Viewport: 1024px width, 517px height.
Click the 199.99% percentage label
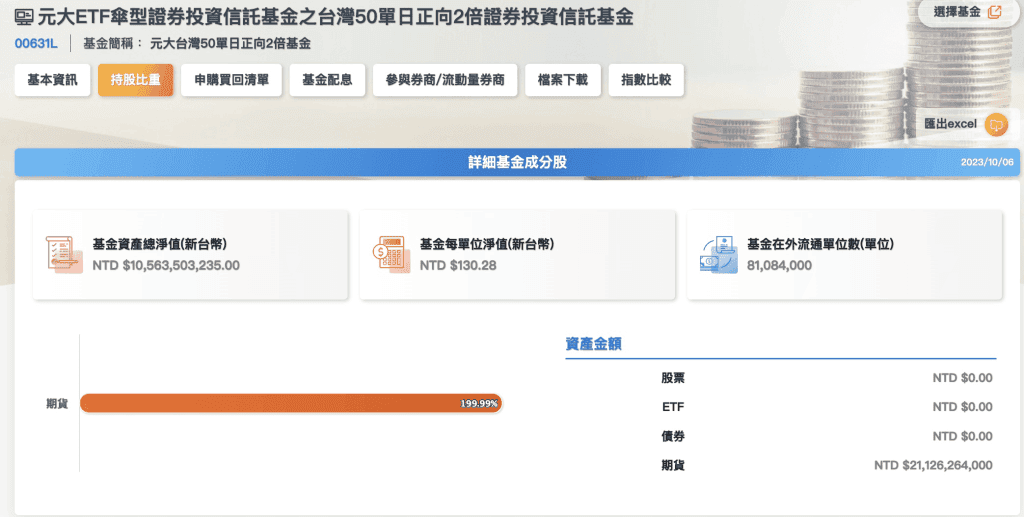(x=479, y=403)
